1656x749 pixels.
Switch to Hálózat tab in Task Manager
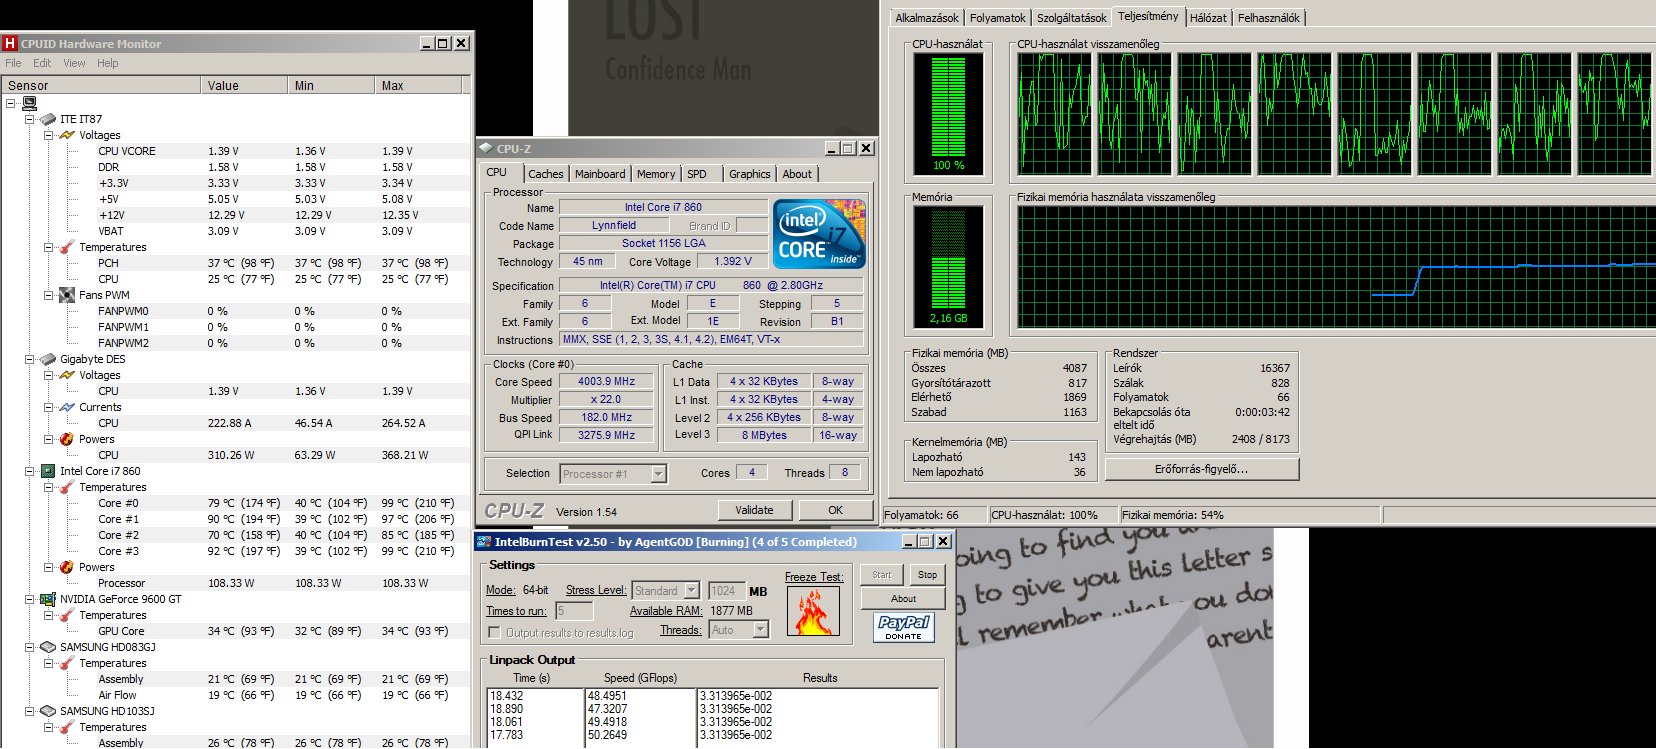(x=1208, y=18)
